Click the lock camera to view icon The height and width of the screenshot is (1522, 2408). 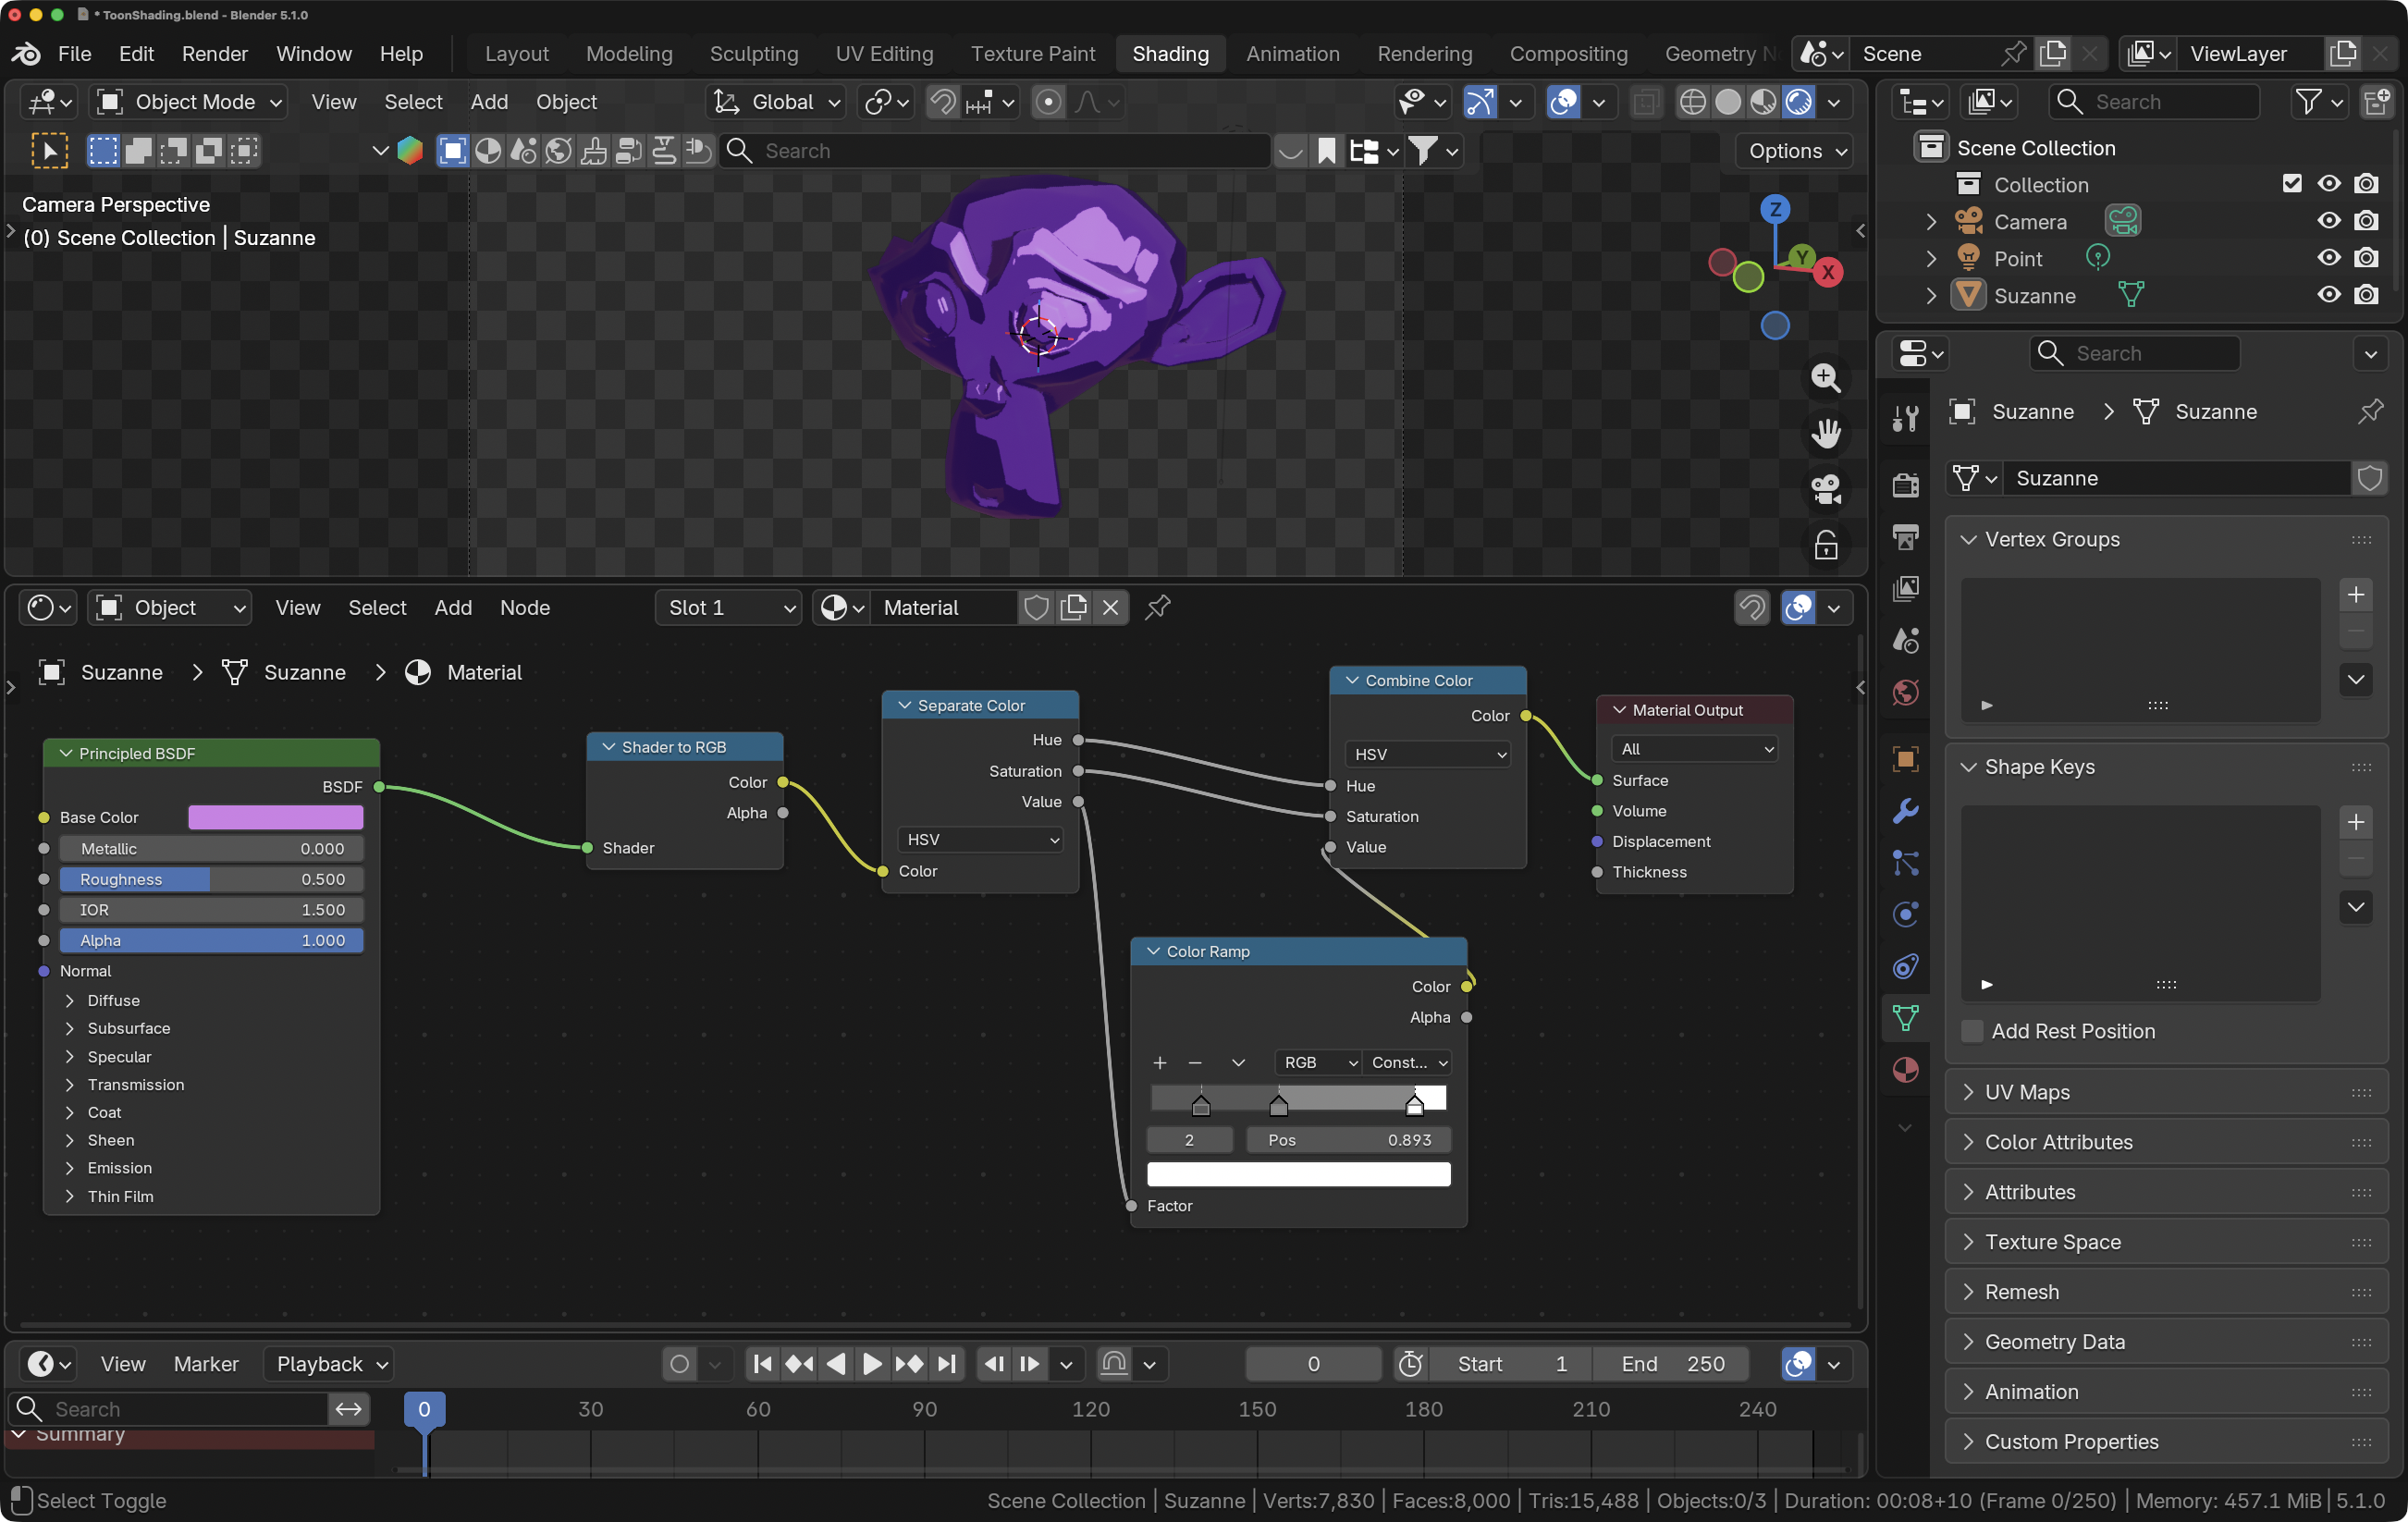coord(1826,546)
